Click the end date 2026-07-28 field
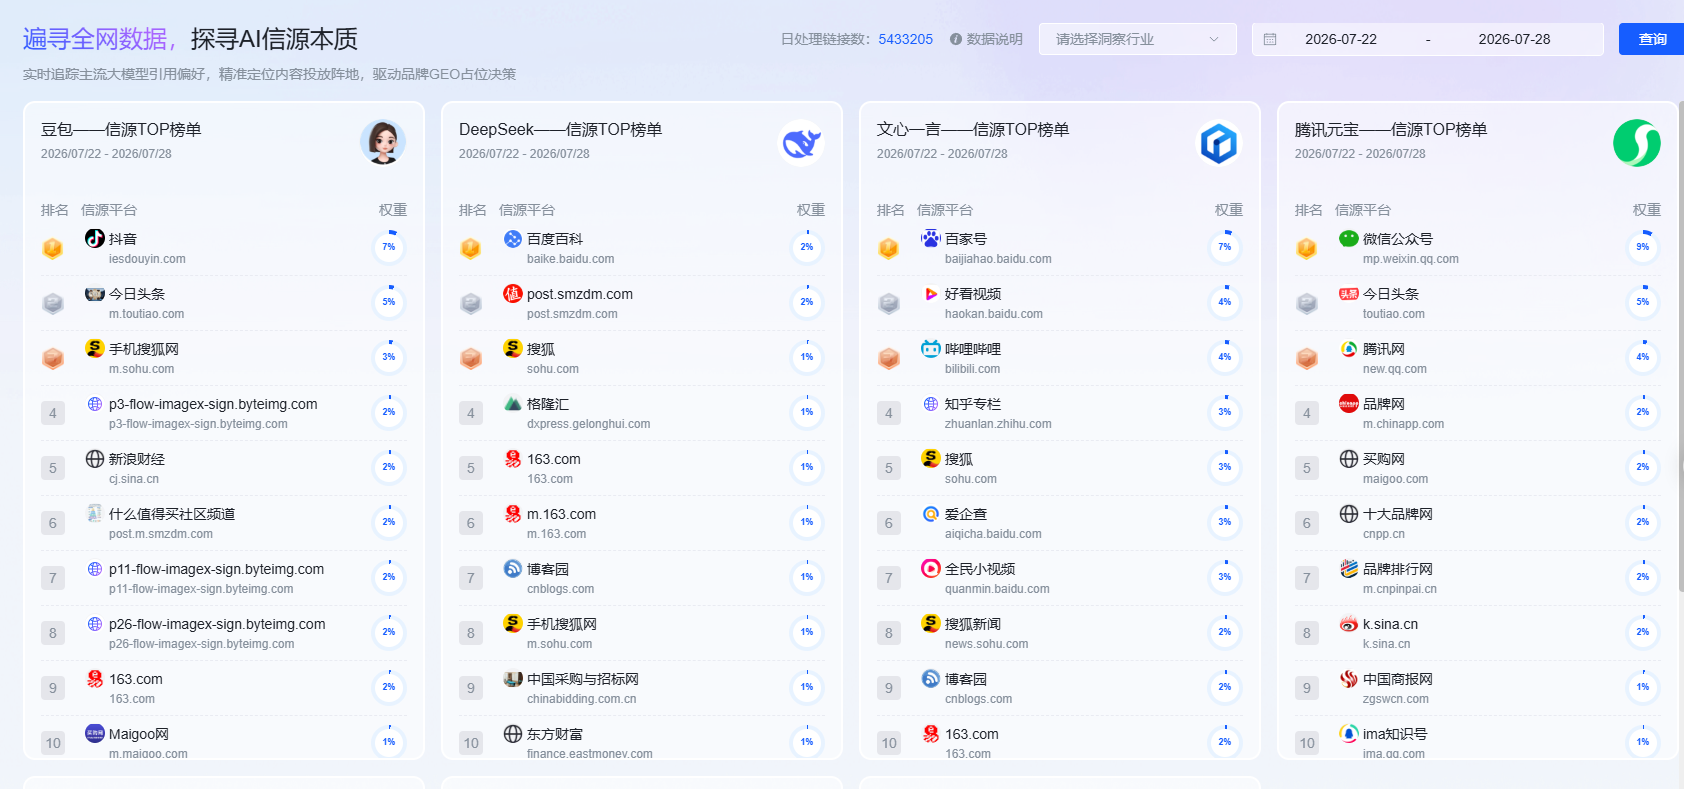The width and height of the screenshot is (1684, 789). point(1514,39)
